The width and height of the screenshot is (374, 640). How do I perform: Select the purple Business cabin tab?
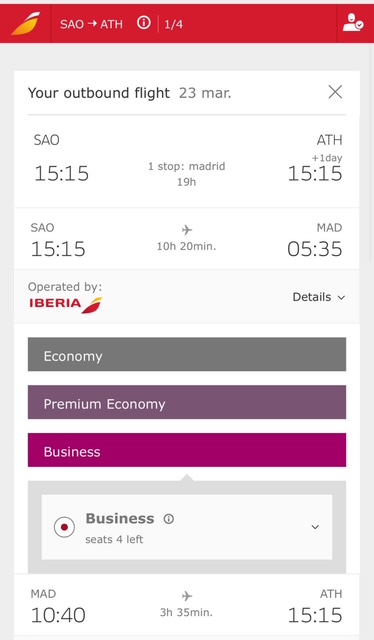[x=187, y=450]
